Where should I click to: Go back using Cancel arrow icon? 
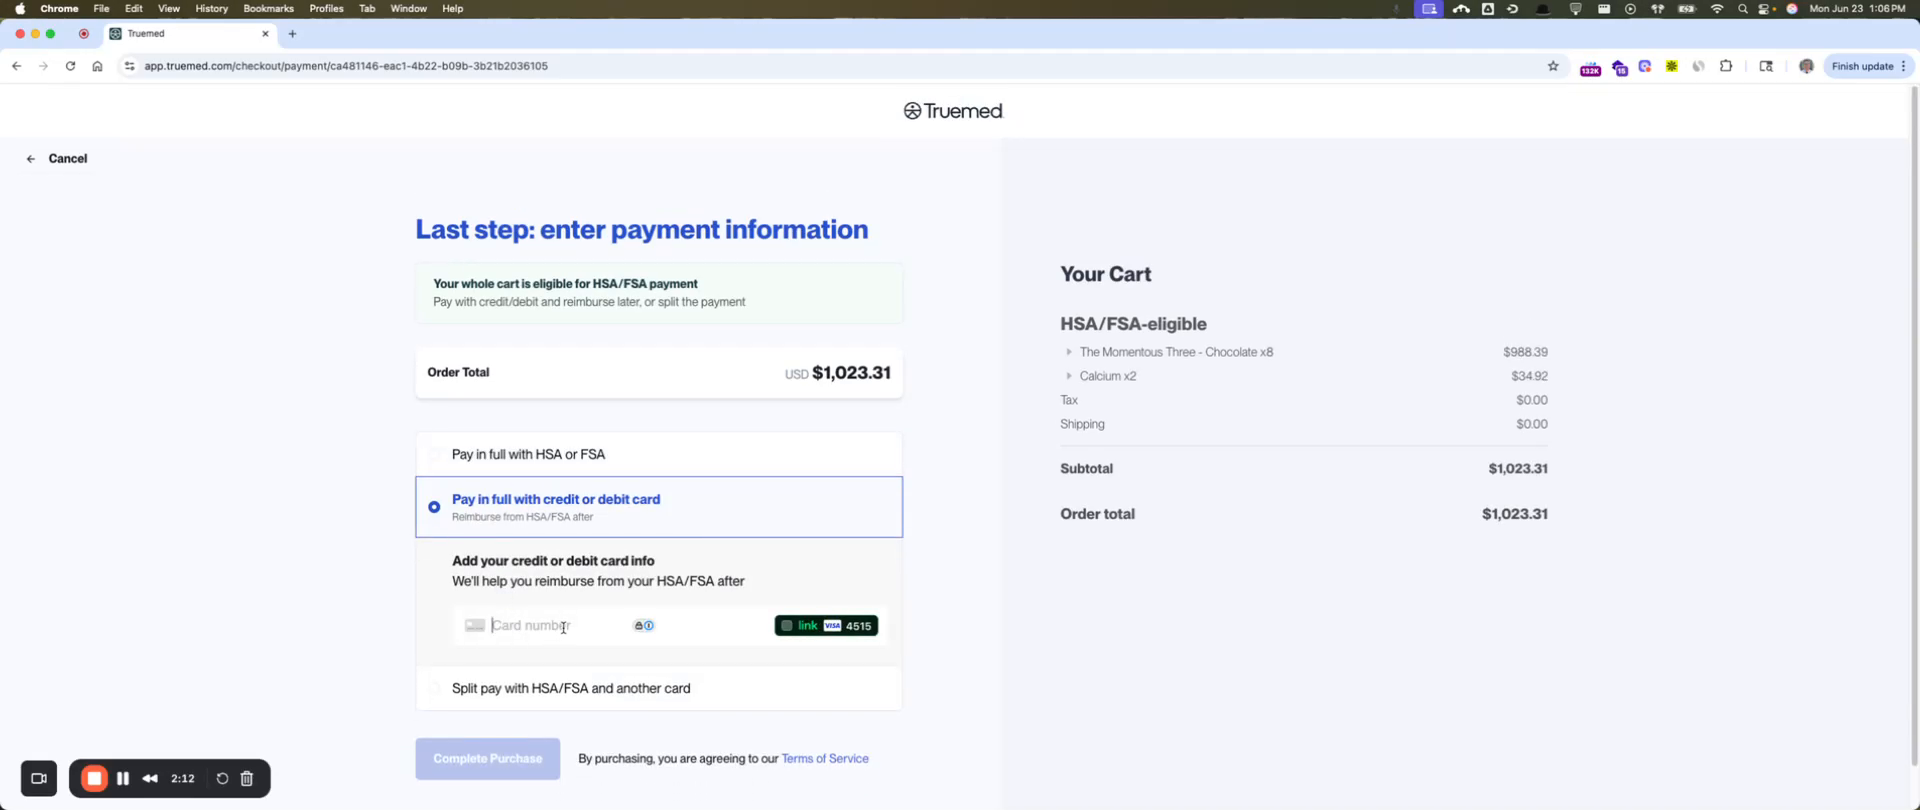tap(31, 159)
